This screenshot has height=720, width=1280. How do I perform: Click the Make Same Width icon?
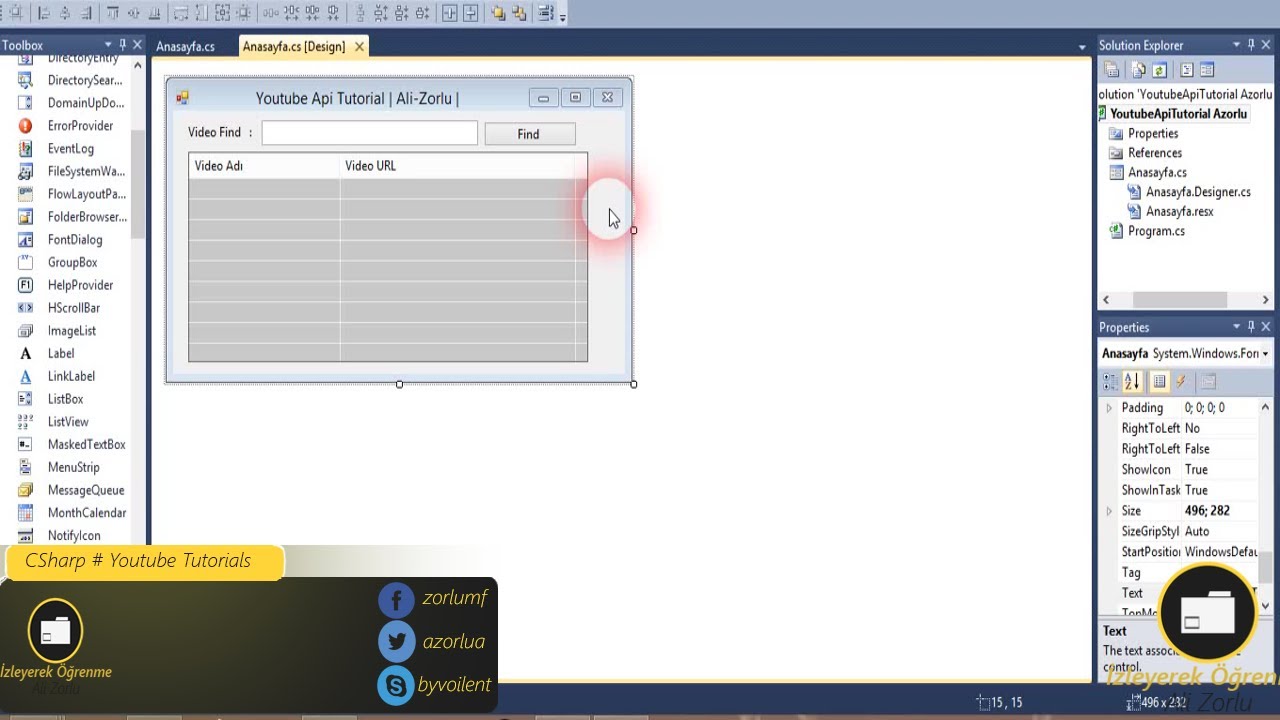click(x=180, y=13)
